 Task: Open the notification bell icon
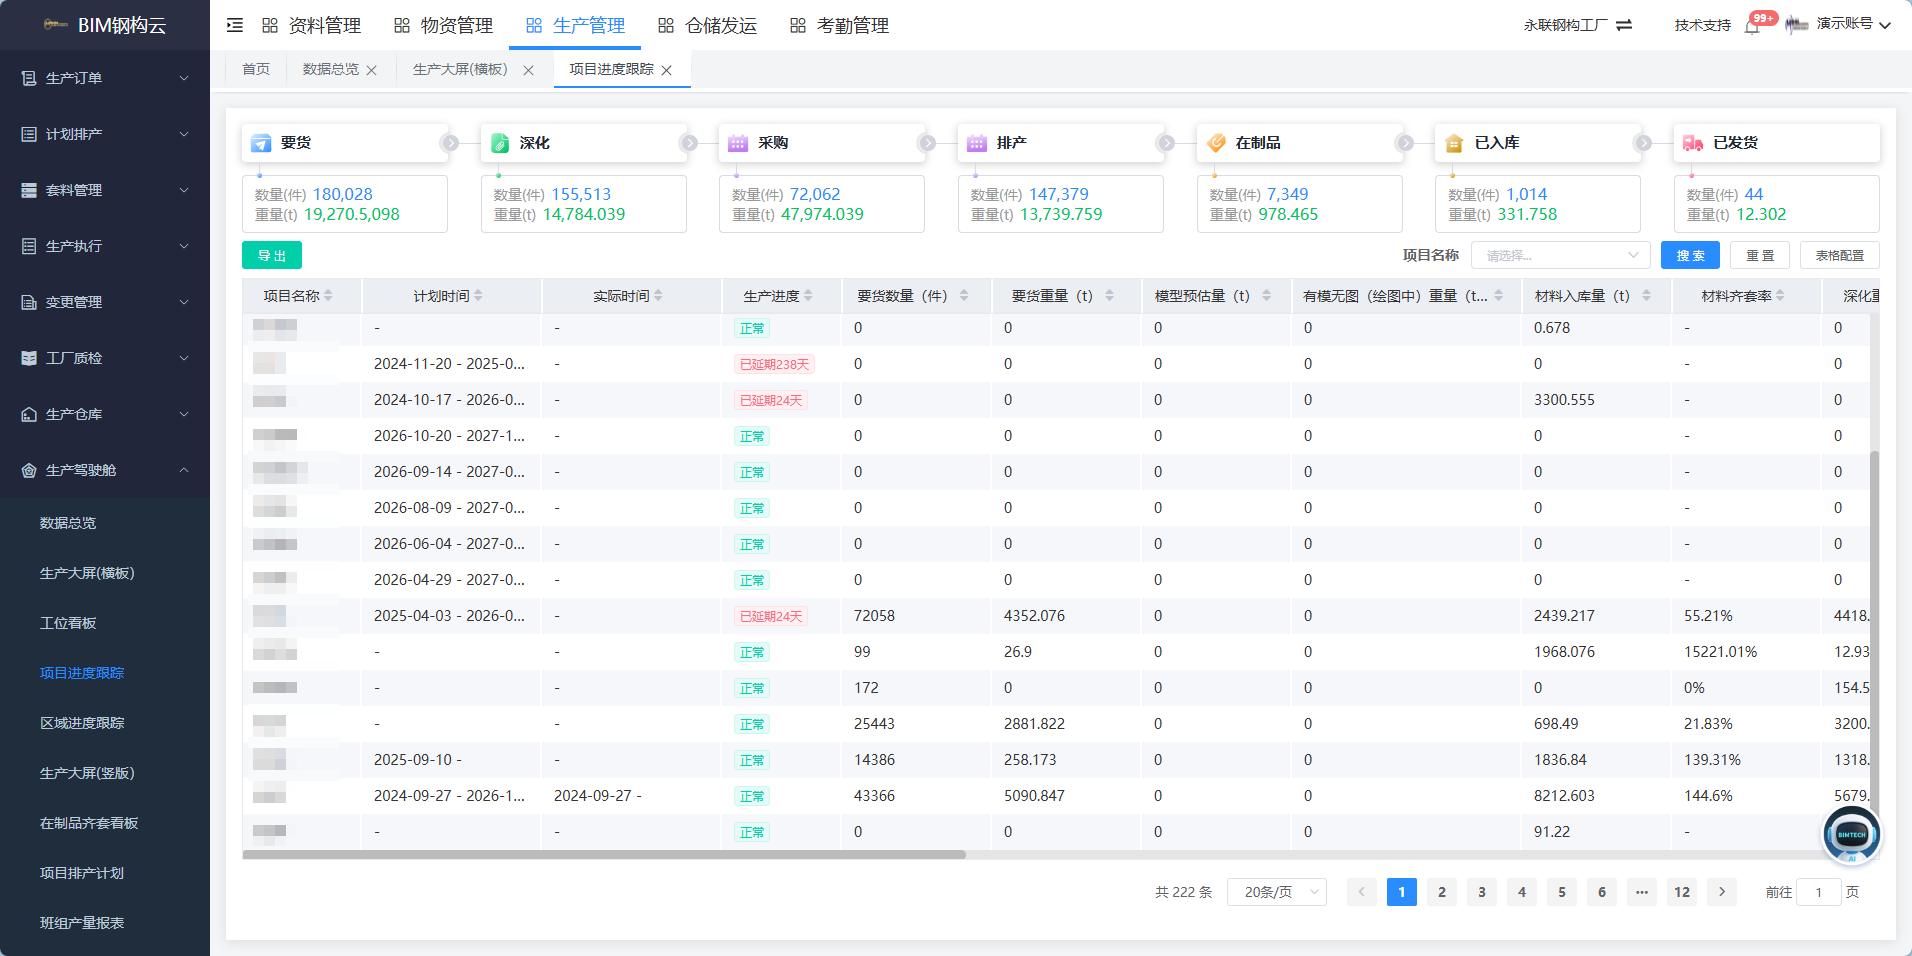tap(1752, 26)
